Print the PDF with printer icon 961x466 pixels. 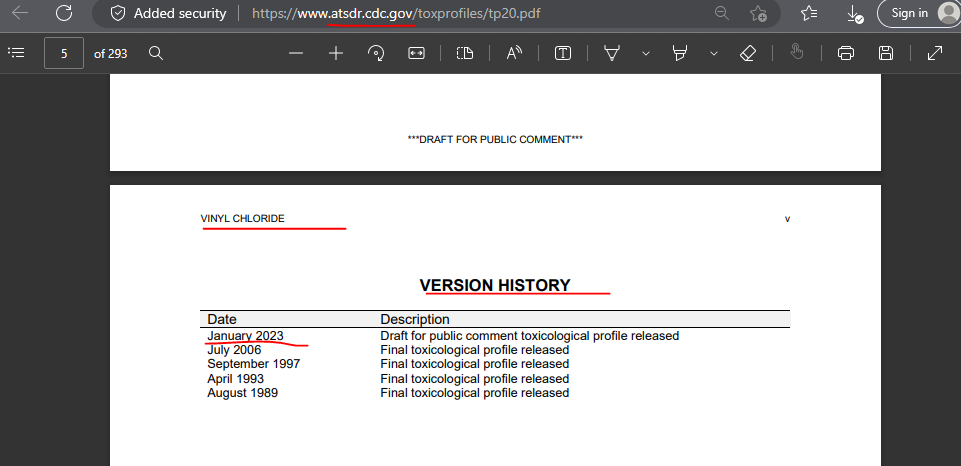(x=846, y=53)
